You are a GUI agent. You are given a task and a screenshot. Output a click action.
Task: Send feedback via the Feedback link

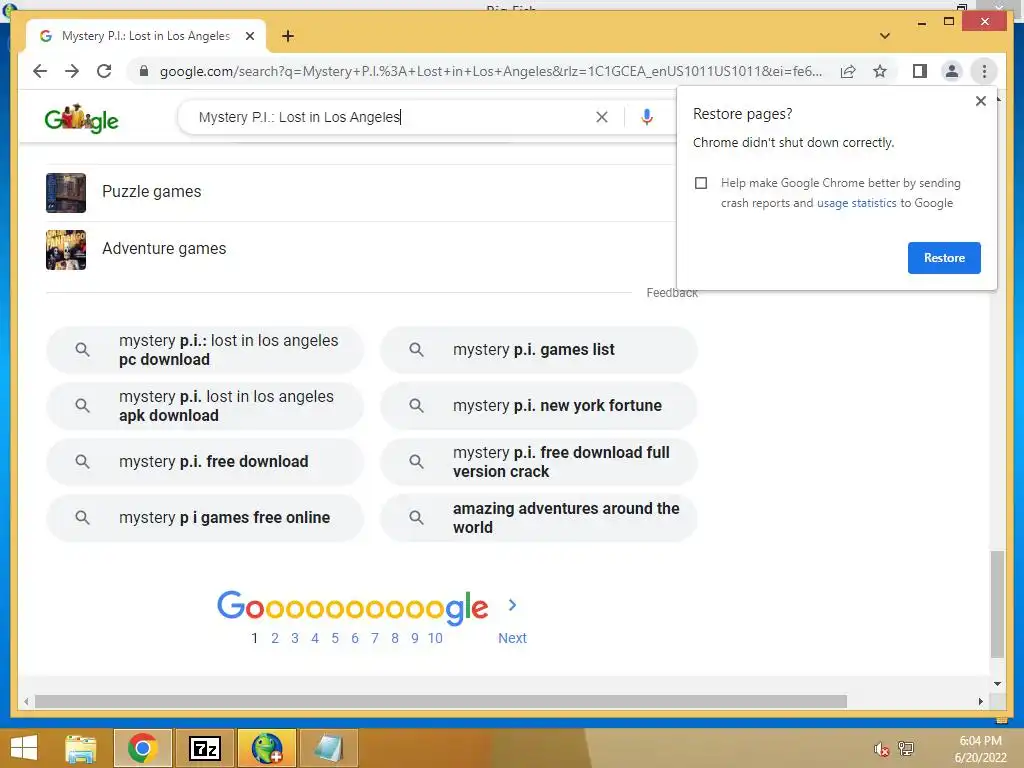pos(672,293)
